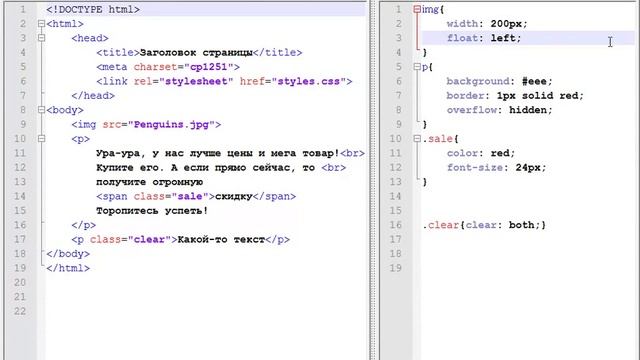
Task: Collapse the <body> fold marker on line 8
Action: point(41,110)
